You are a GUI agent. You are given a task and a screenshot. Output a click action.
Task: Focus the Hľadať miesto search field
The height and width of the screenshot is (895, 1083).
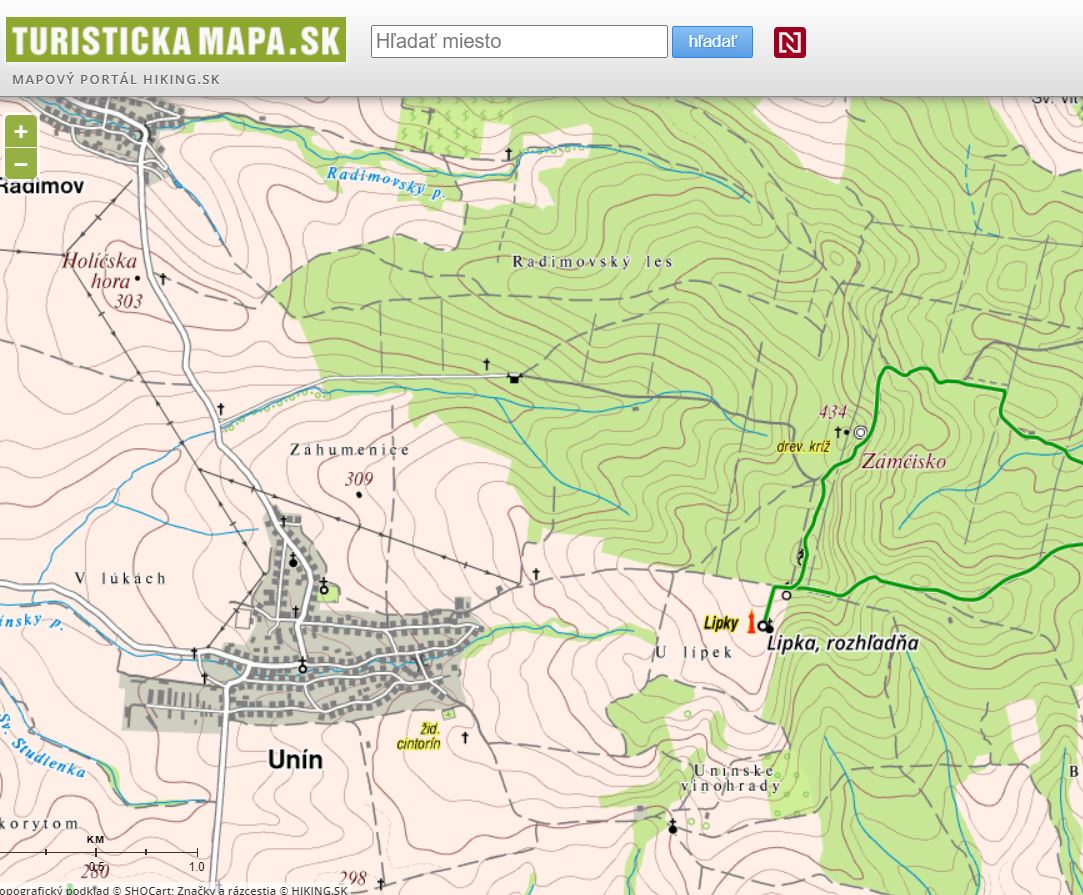(x=519, y=41)
